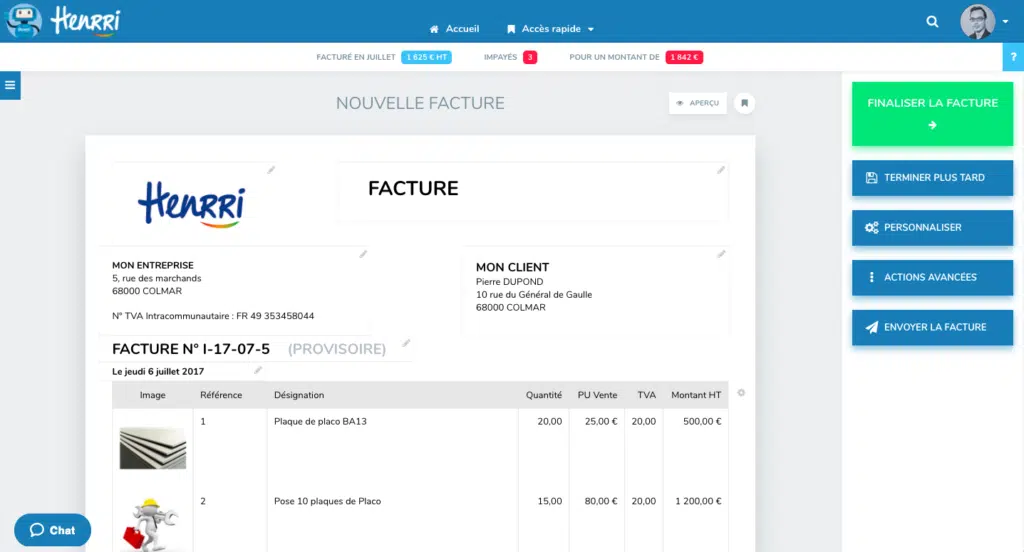Expand Actions avancées options
The width and height of the screenshot is (1024, 552).
[x=932, y=277]
